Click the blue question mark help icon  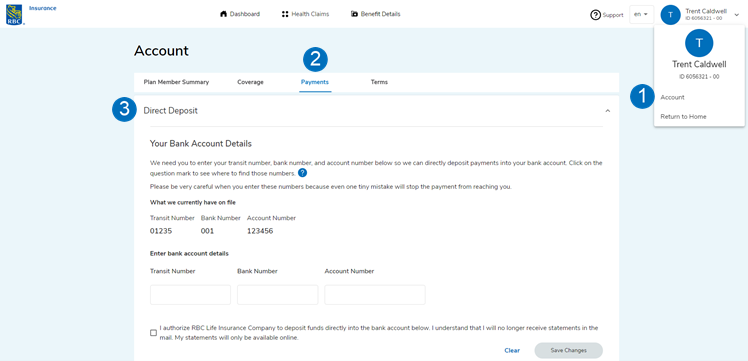(302, 173)
